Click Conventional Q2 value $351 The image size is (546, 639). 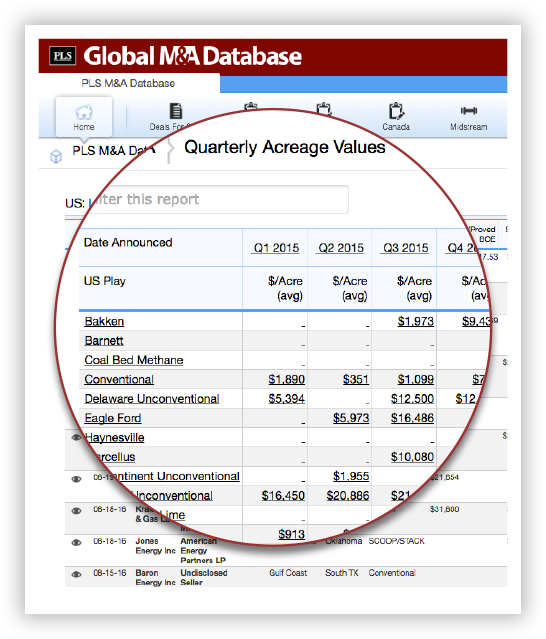pyautogui.click(x=356, y=379)
